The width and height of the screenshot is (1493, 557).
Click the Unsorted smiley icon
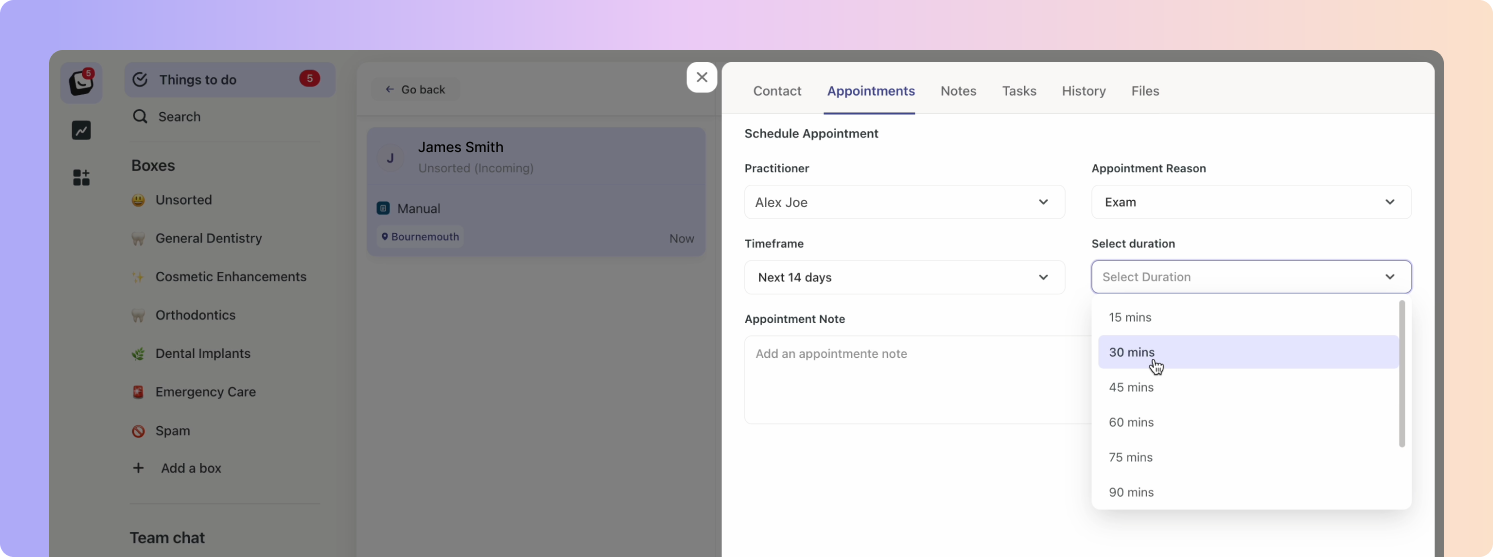(138, 200)
